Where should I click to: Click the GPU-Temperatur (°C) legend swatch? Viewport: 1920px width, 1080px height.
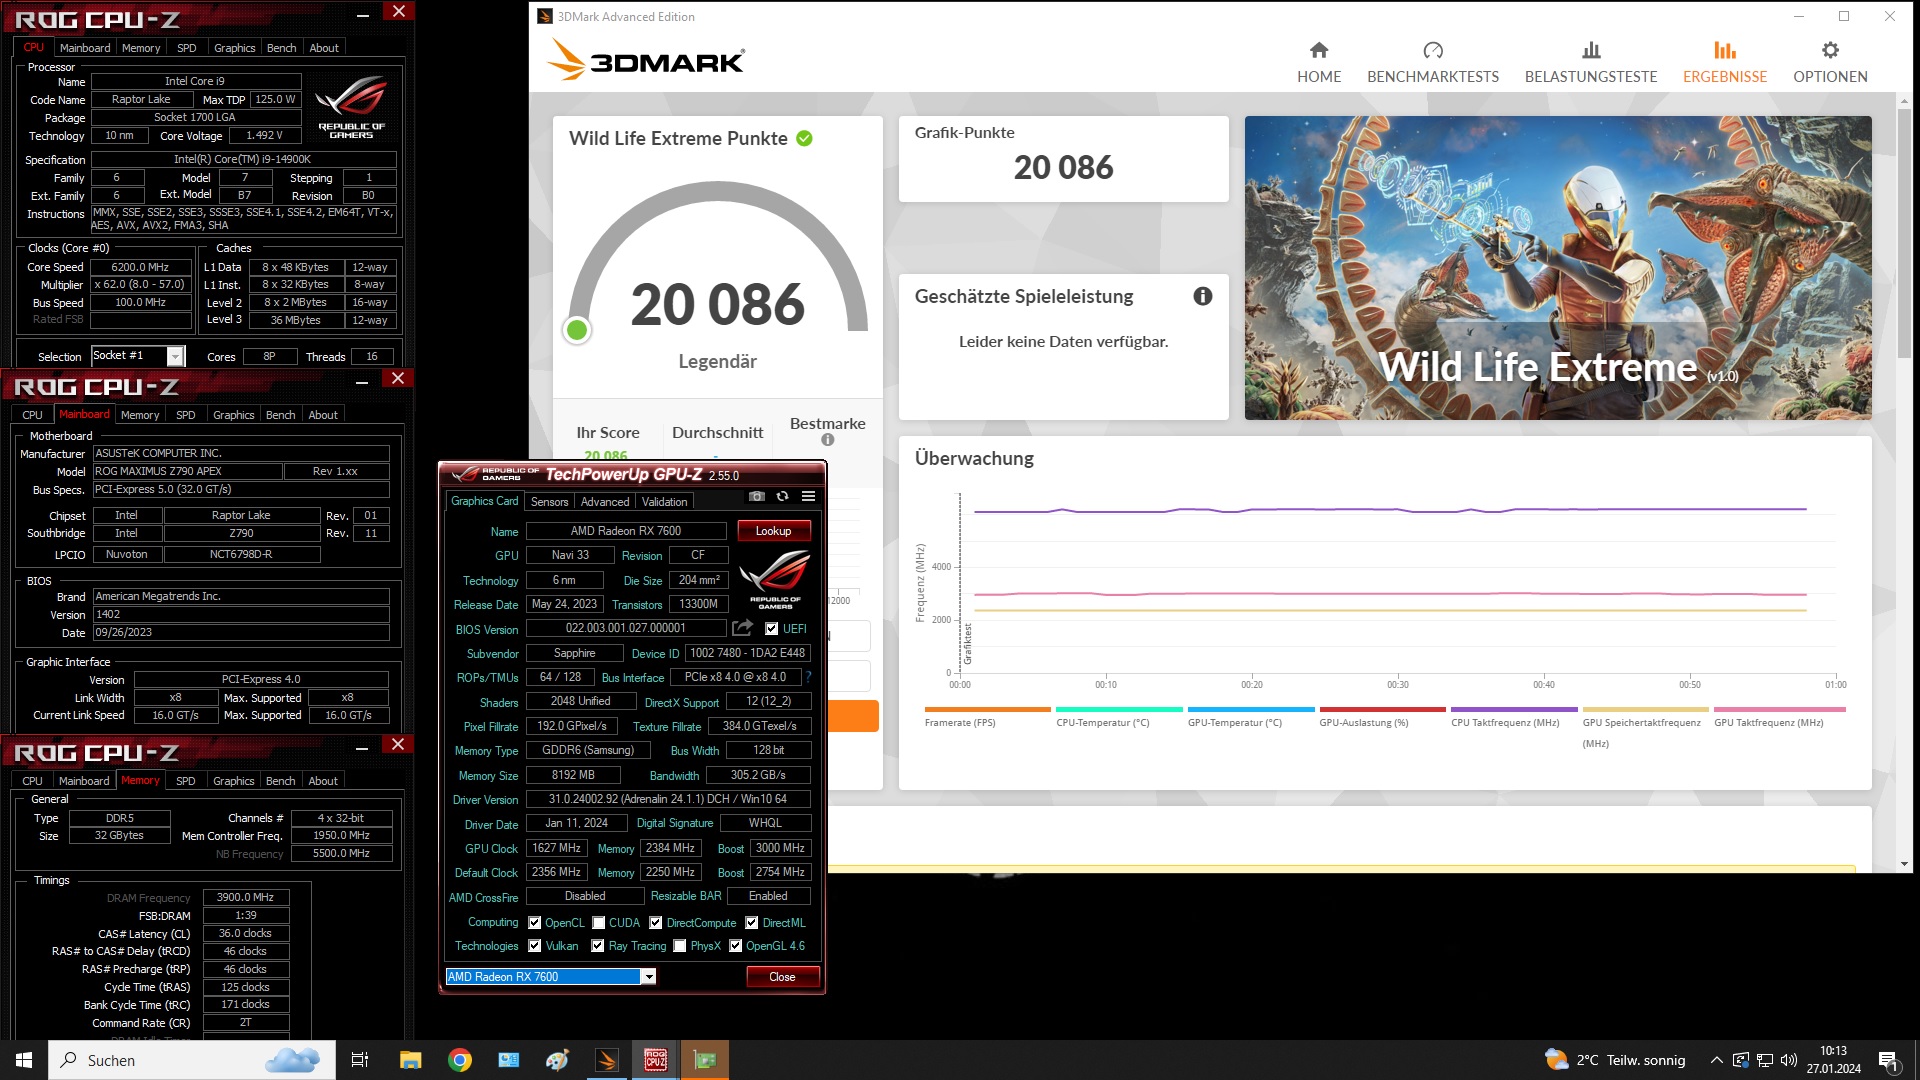1250,709
